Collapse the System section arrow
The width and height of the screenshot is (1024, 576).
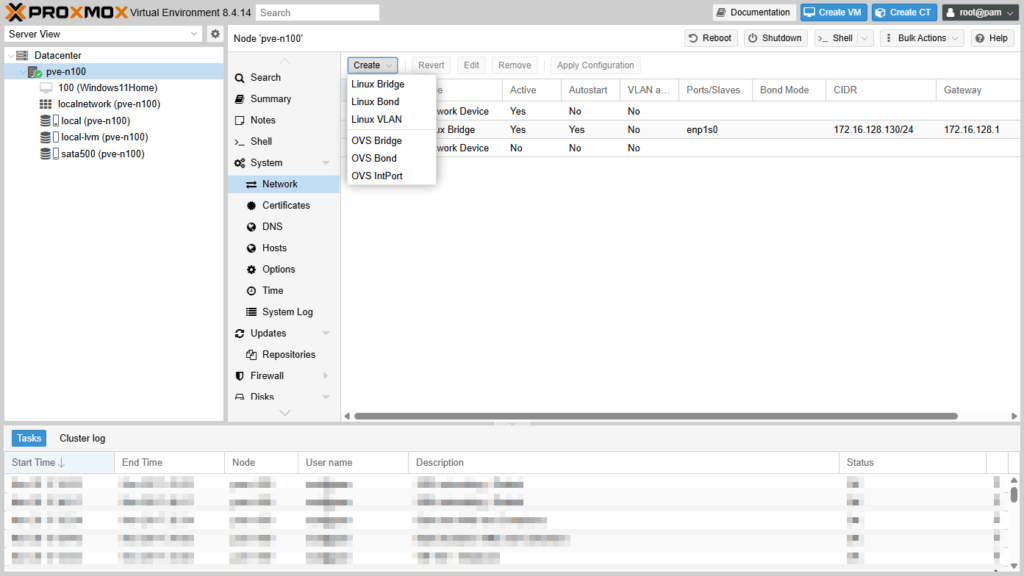pos(326,163)
